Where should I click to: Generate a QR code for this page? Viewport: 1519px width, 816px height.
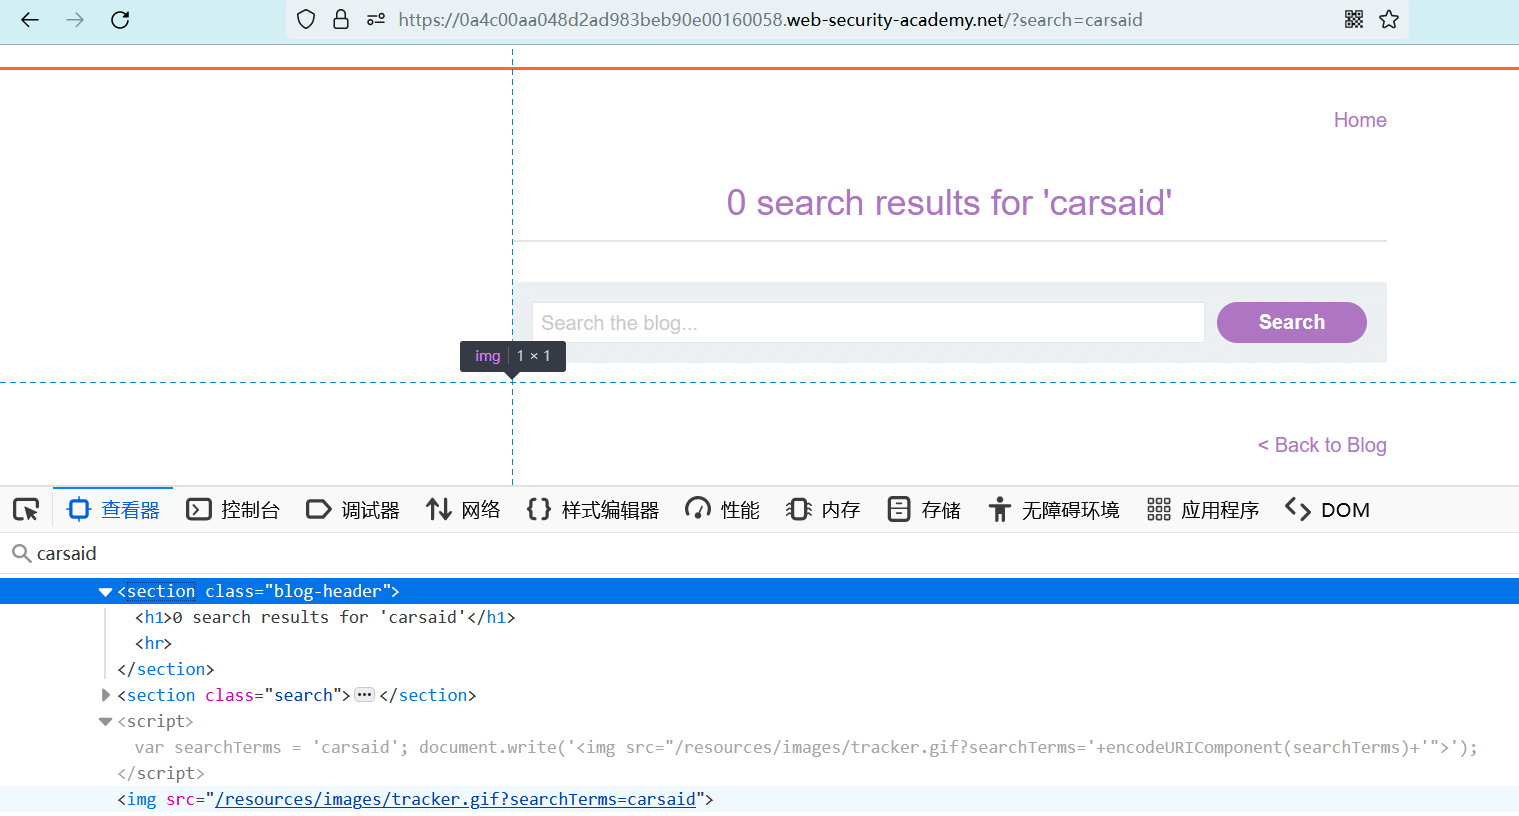click(x=1354, y=19)
